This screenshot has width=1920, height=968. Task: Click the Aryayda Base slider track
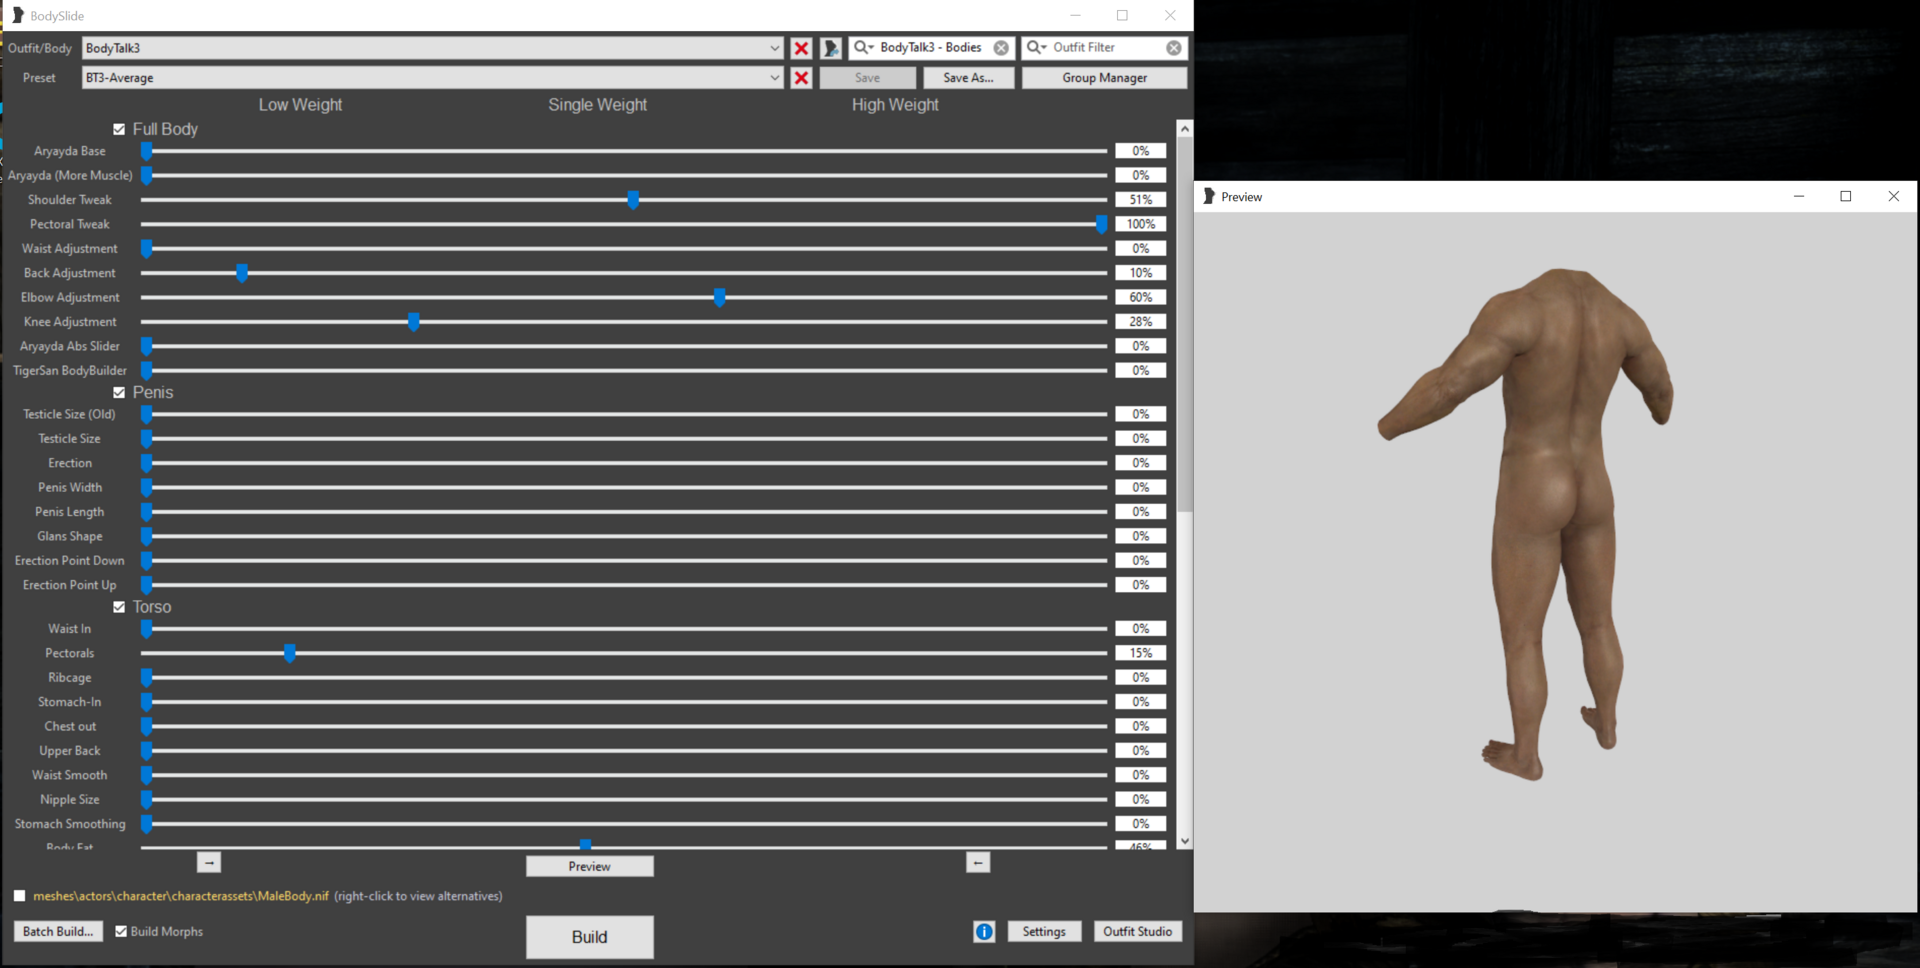click(624, 151)
